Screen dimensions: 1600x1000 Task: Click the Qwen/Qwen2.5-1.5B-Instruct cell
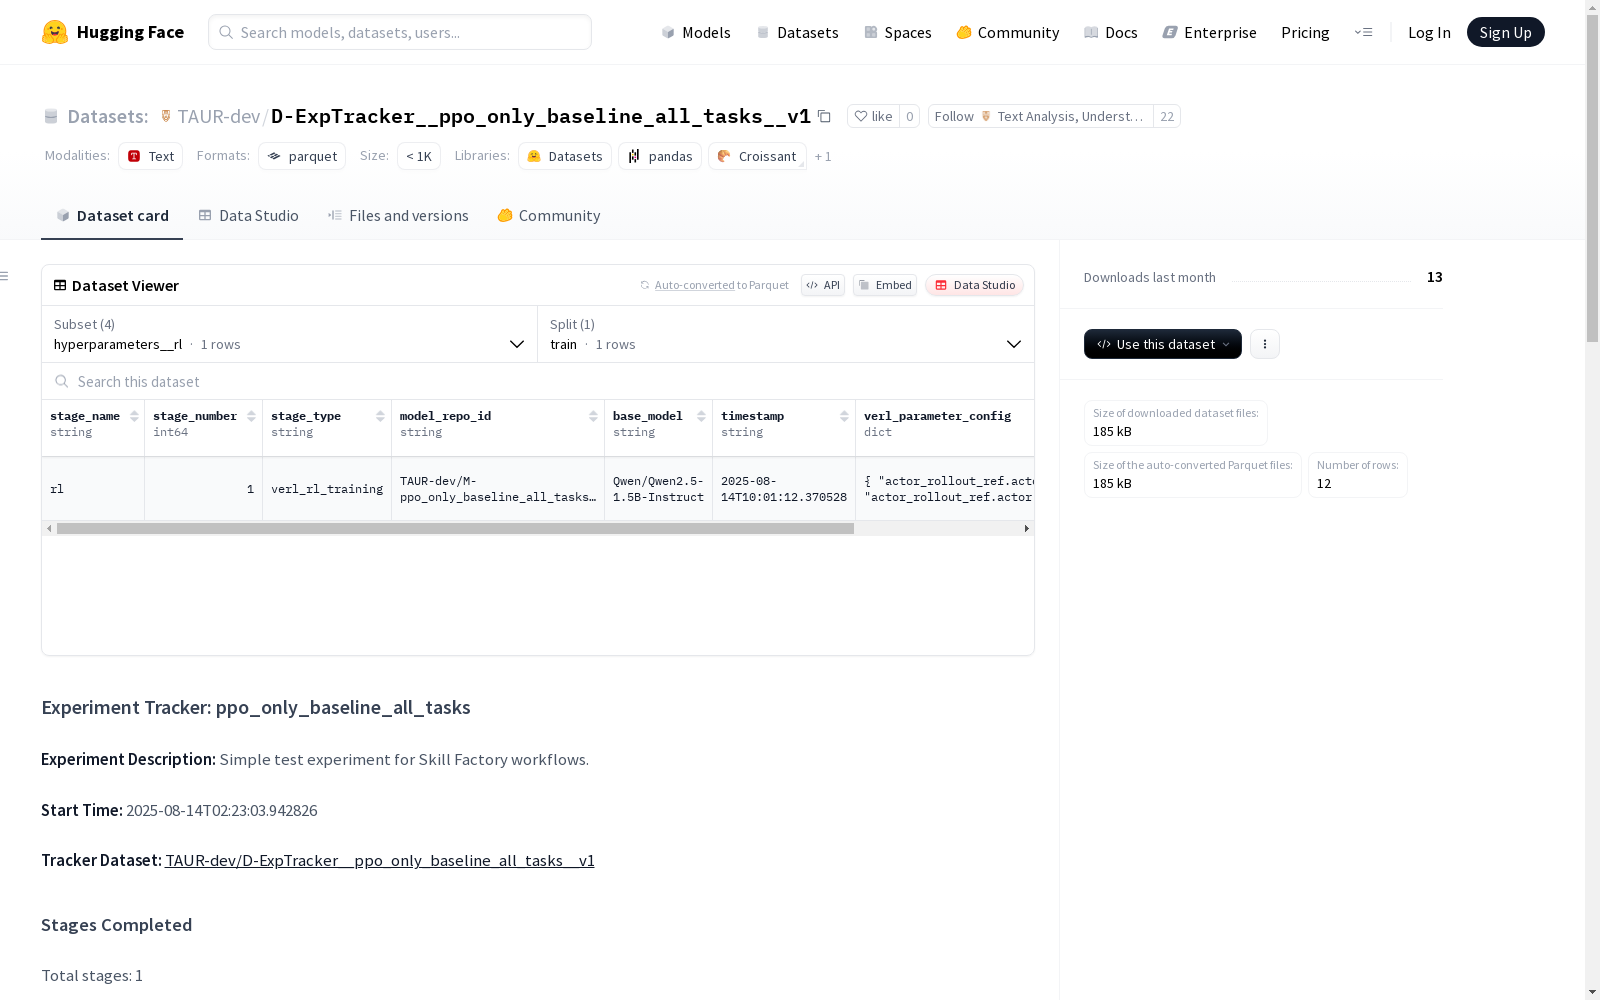click(658, 489)
